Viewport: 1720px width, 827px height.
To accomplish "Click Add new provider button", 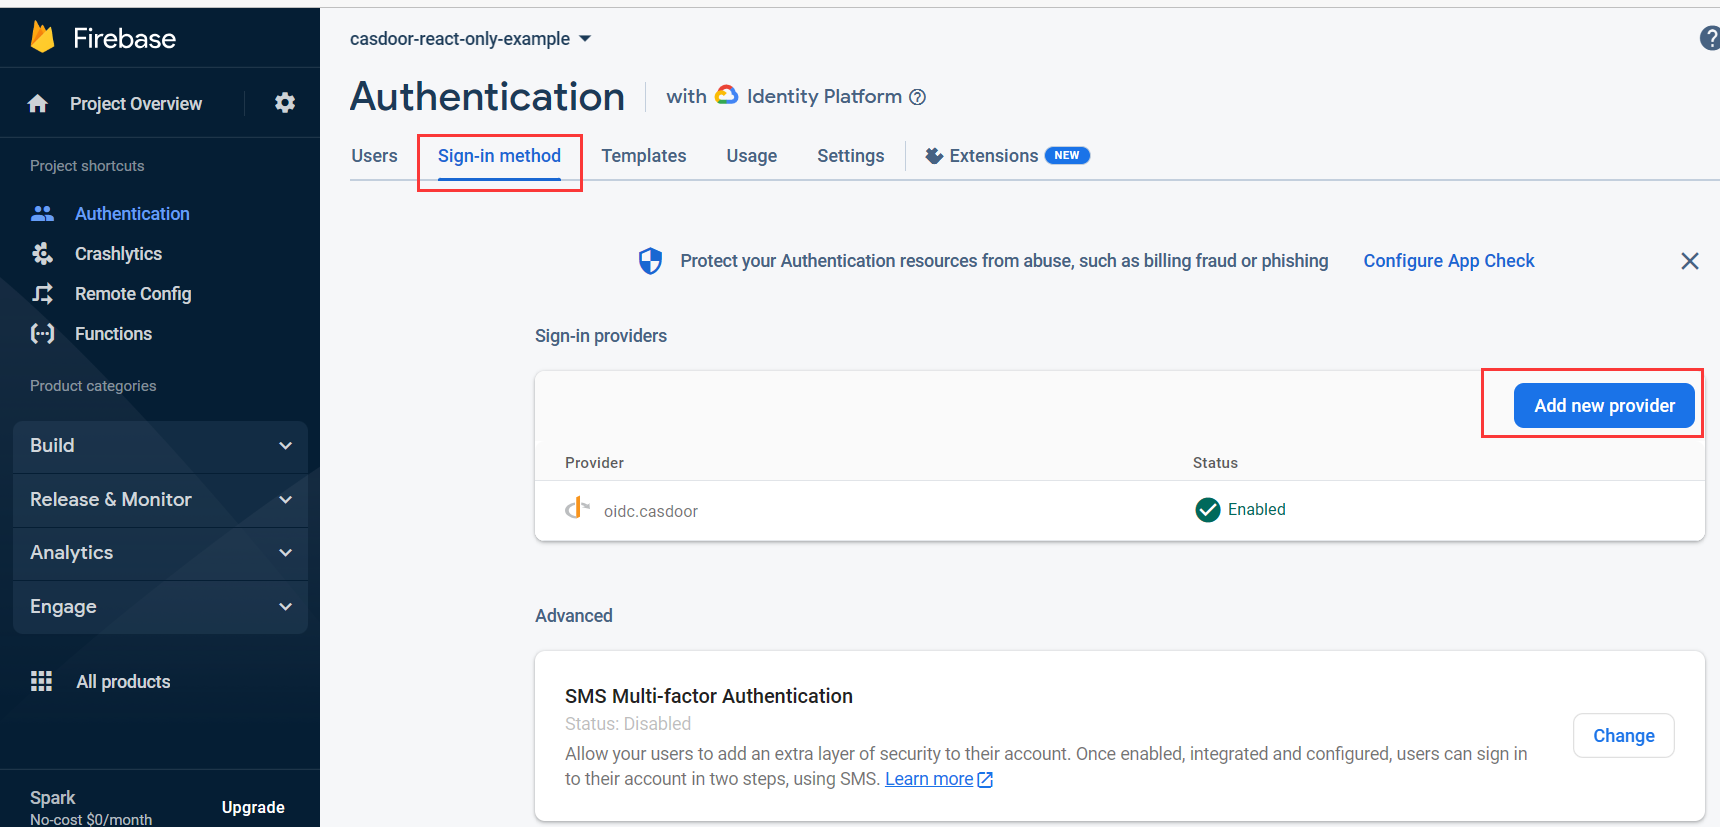I will point(1604,406).
